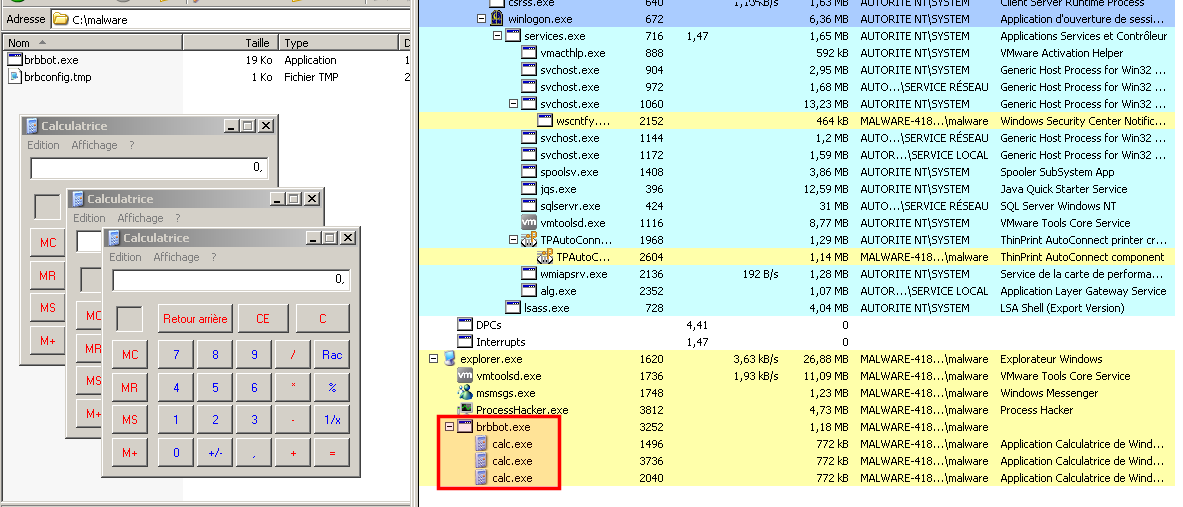Select the brbconfig.tmp file icon
The height and width of the screenshot is (507, 1183).
coord(14,77)
